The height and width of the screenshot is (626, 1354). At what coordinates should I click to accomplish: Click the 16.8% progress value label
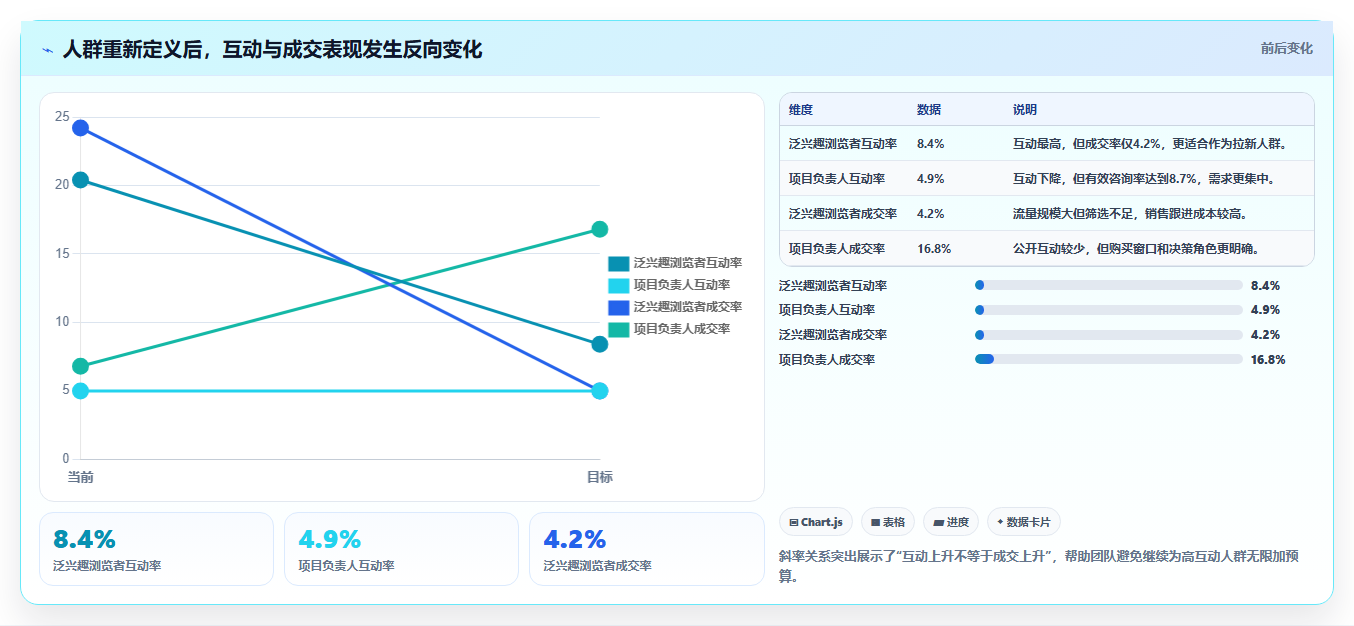coord(1268,359)
